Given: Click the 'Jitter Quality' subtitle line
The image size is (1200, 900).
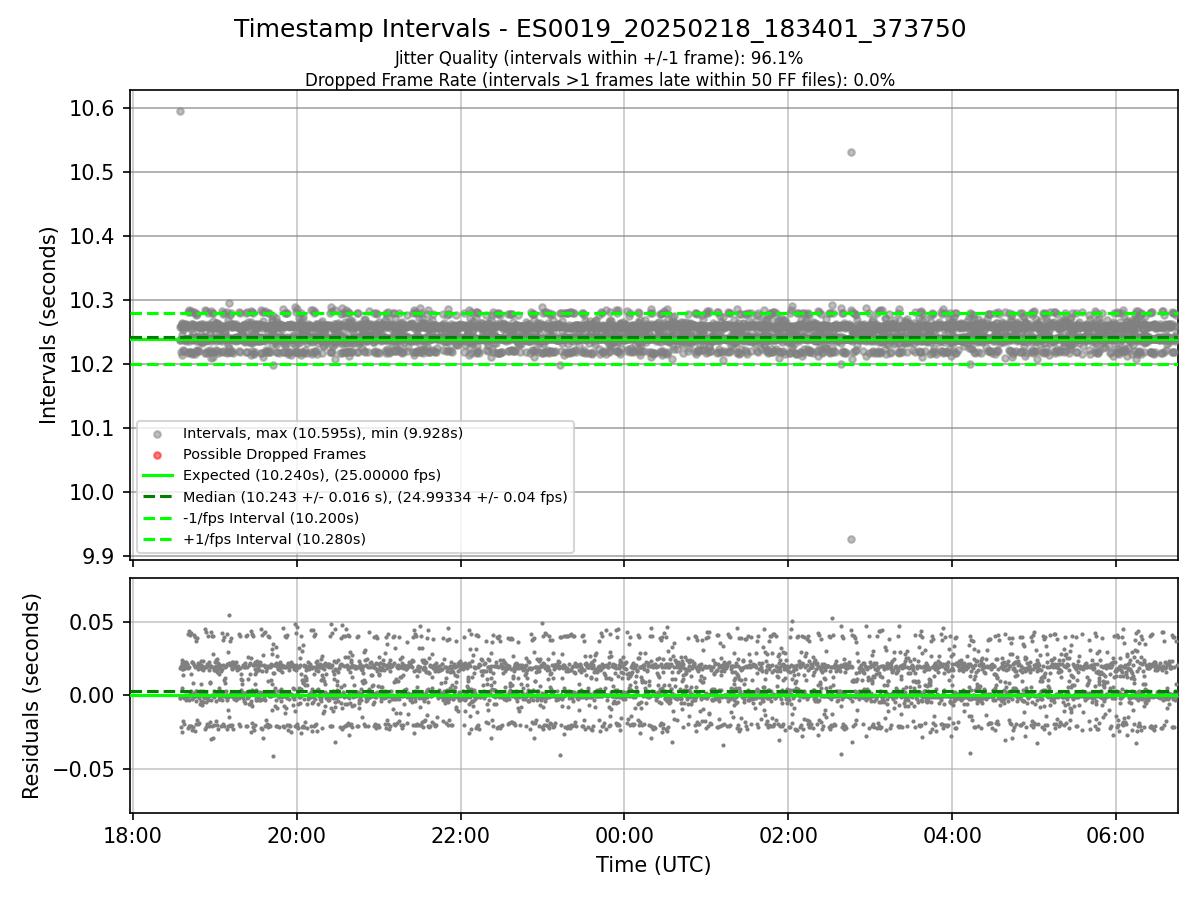Looking at the screenshot, I should (599, 58).
